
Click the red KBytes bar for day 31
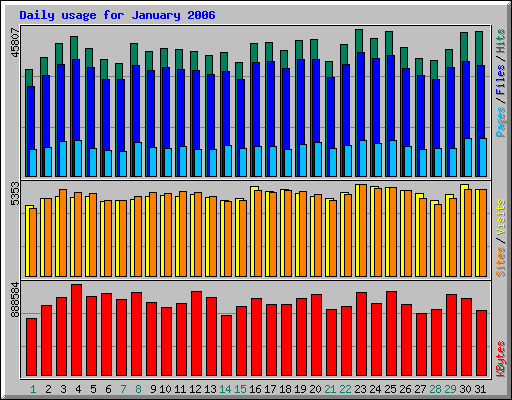click(481, 343)
